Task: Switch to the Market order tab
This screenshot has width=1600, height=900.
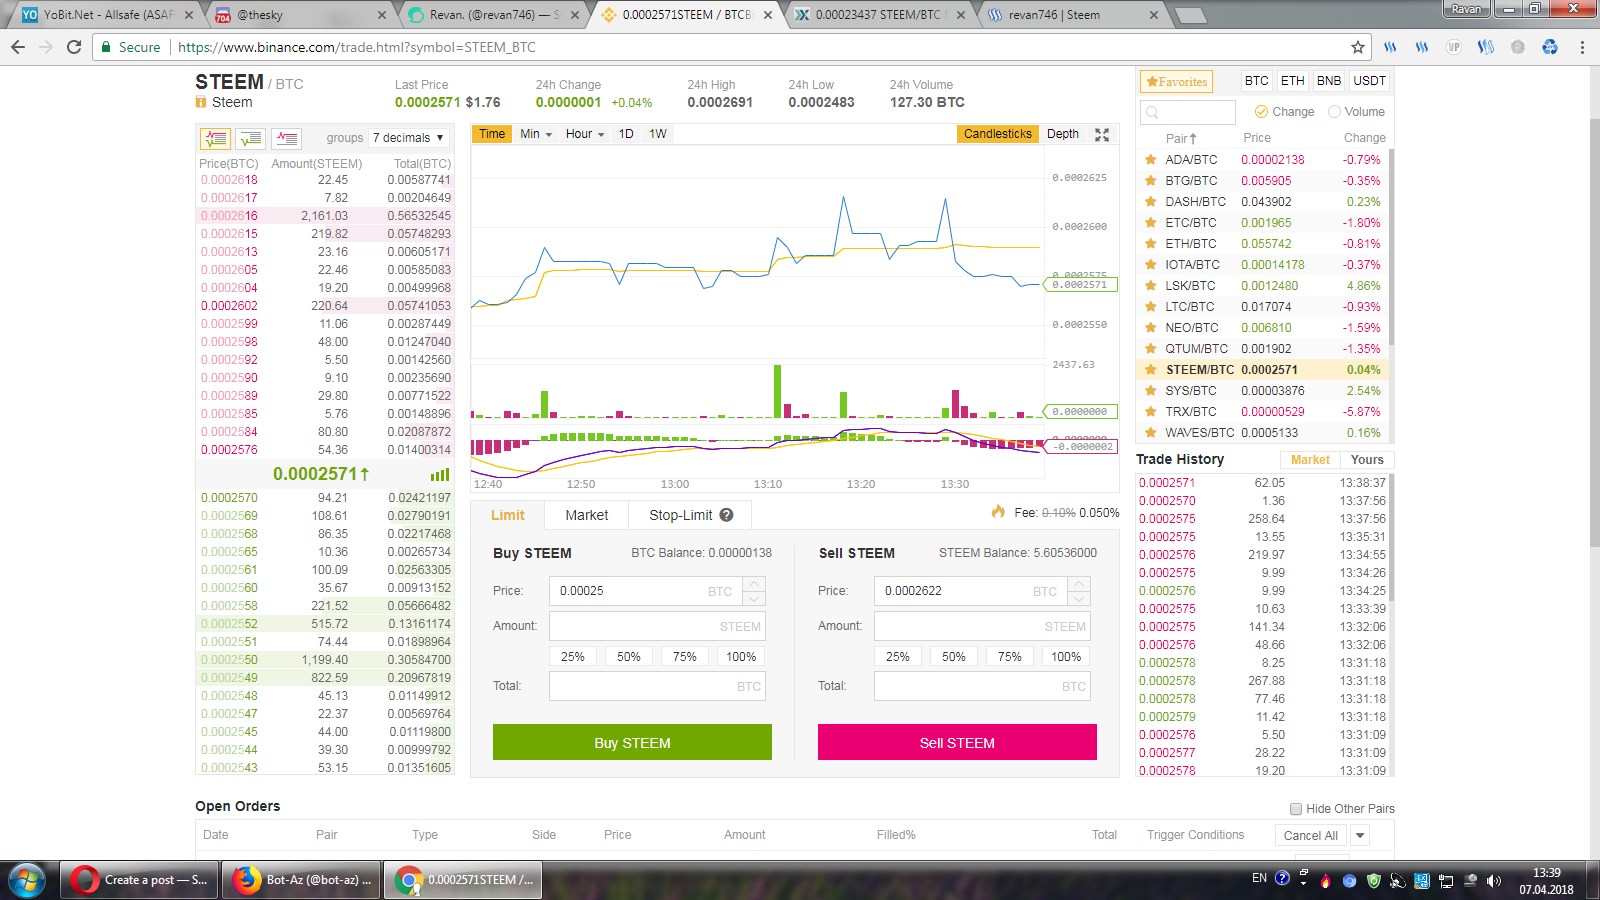Action: tap(586, 515)
